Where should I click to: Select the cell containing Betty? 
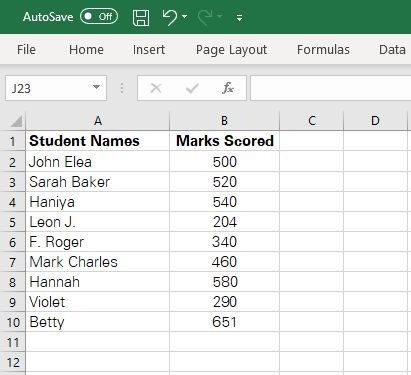(98, 322)
